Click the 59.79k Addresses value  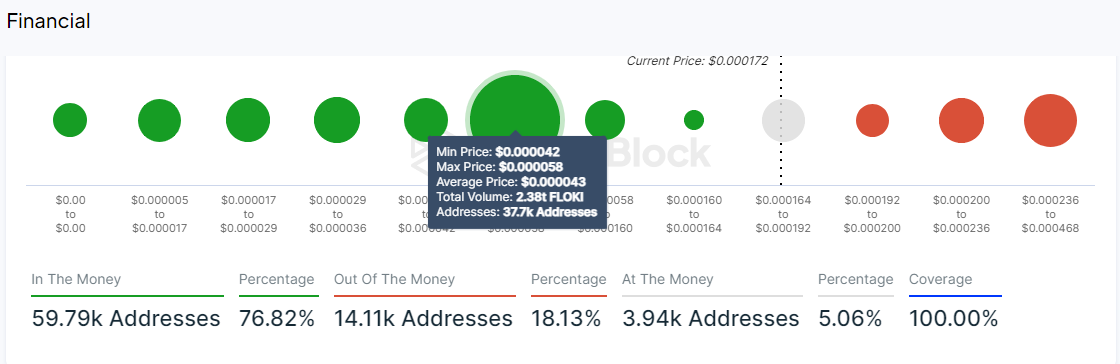pos(126,318)
